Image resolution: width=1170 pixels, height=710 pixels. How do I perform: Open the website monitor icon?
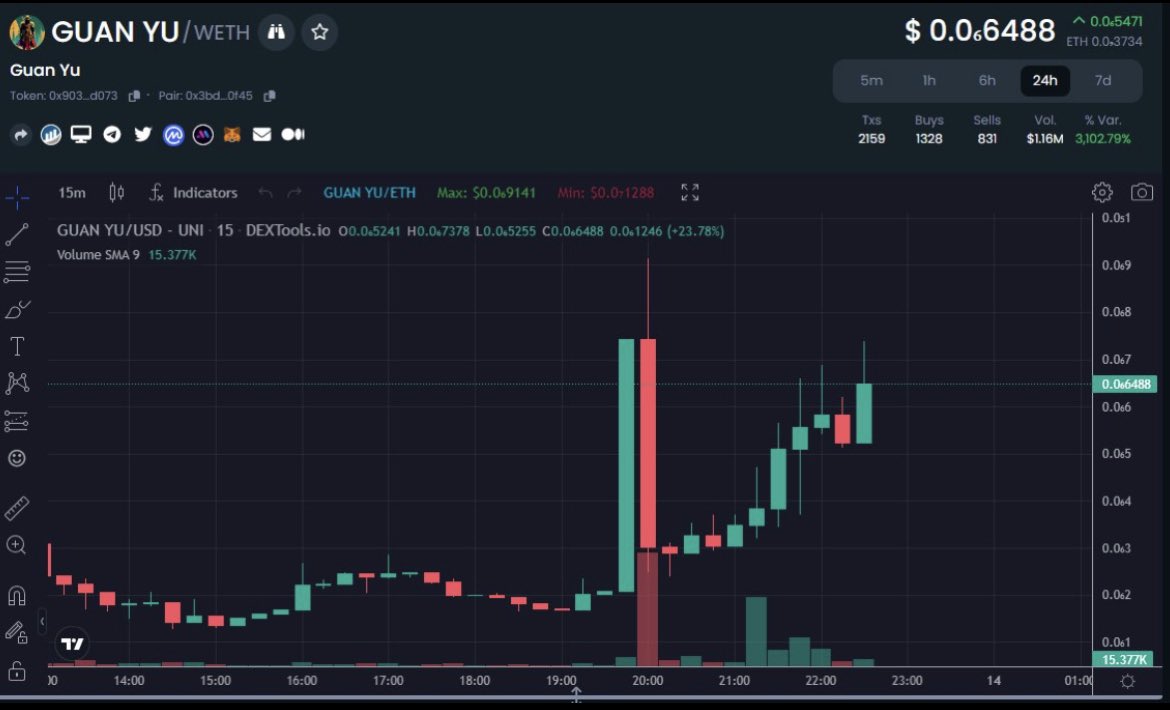pos(81,134)
